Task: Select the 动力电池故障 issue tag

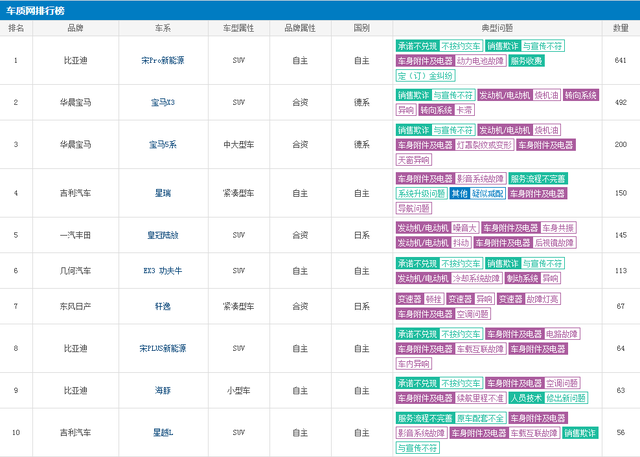Action: point(480,61)
